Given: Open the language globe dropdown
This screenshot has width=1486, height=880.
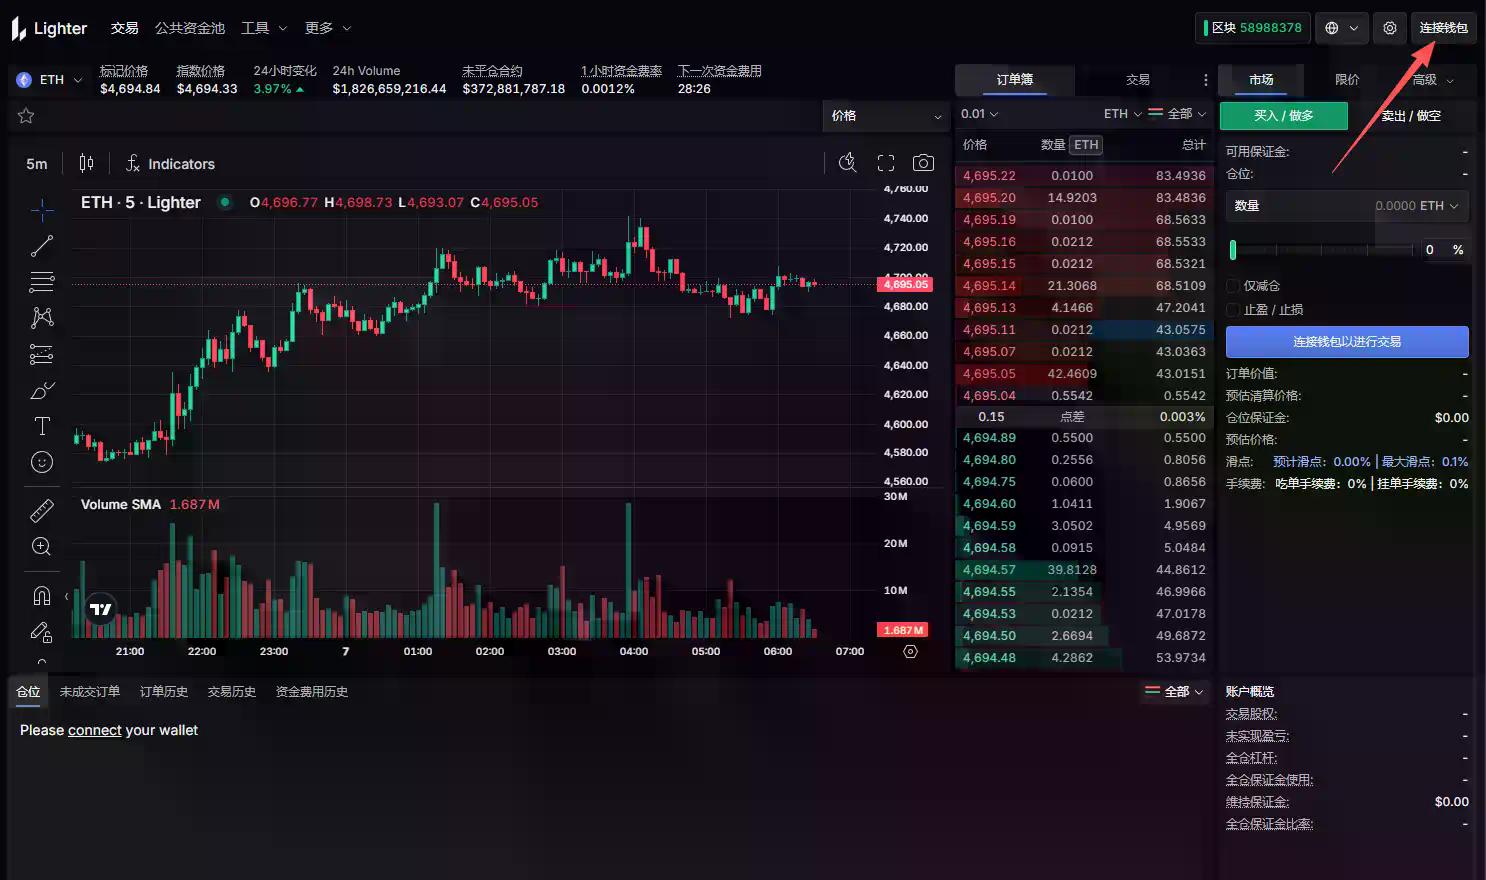Looking at the screenshot, I should click(x=1341, y=28).
